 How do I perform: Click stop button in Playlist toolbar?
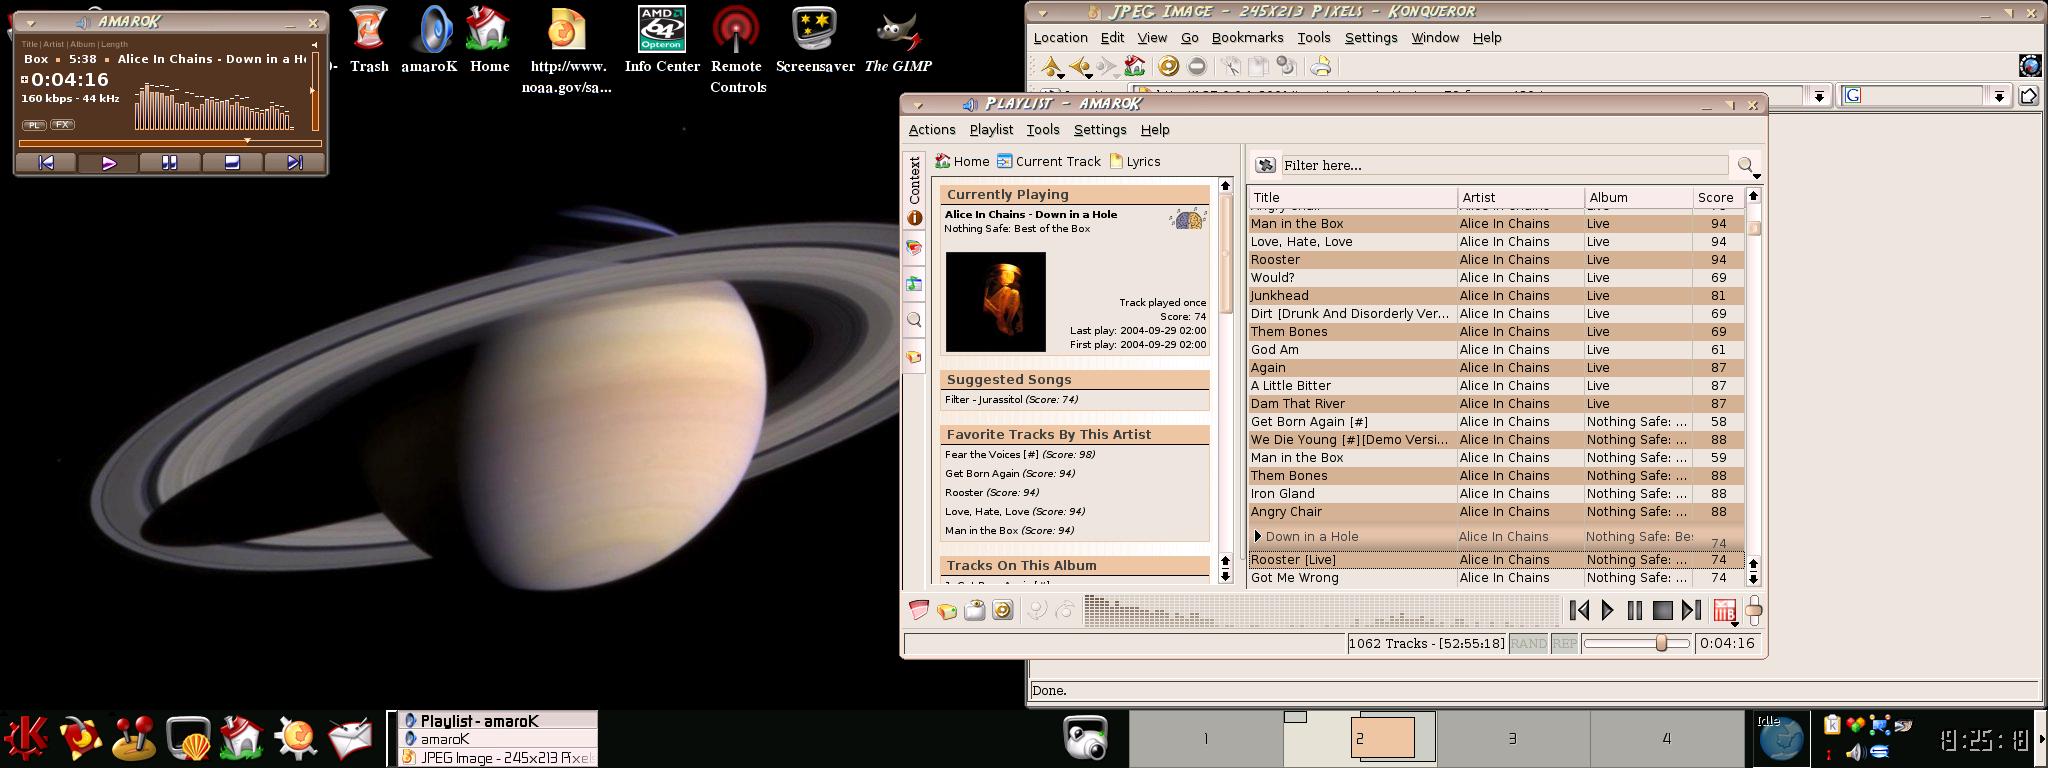[1663, 610]
